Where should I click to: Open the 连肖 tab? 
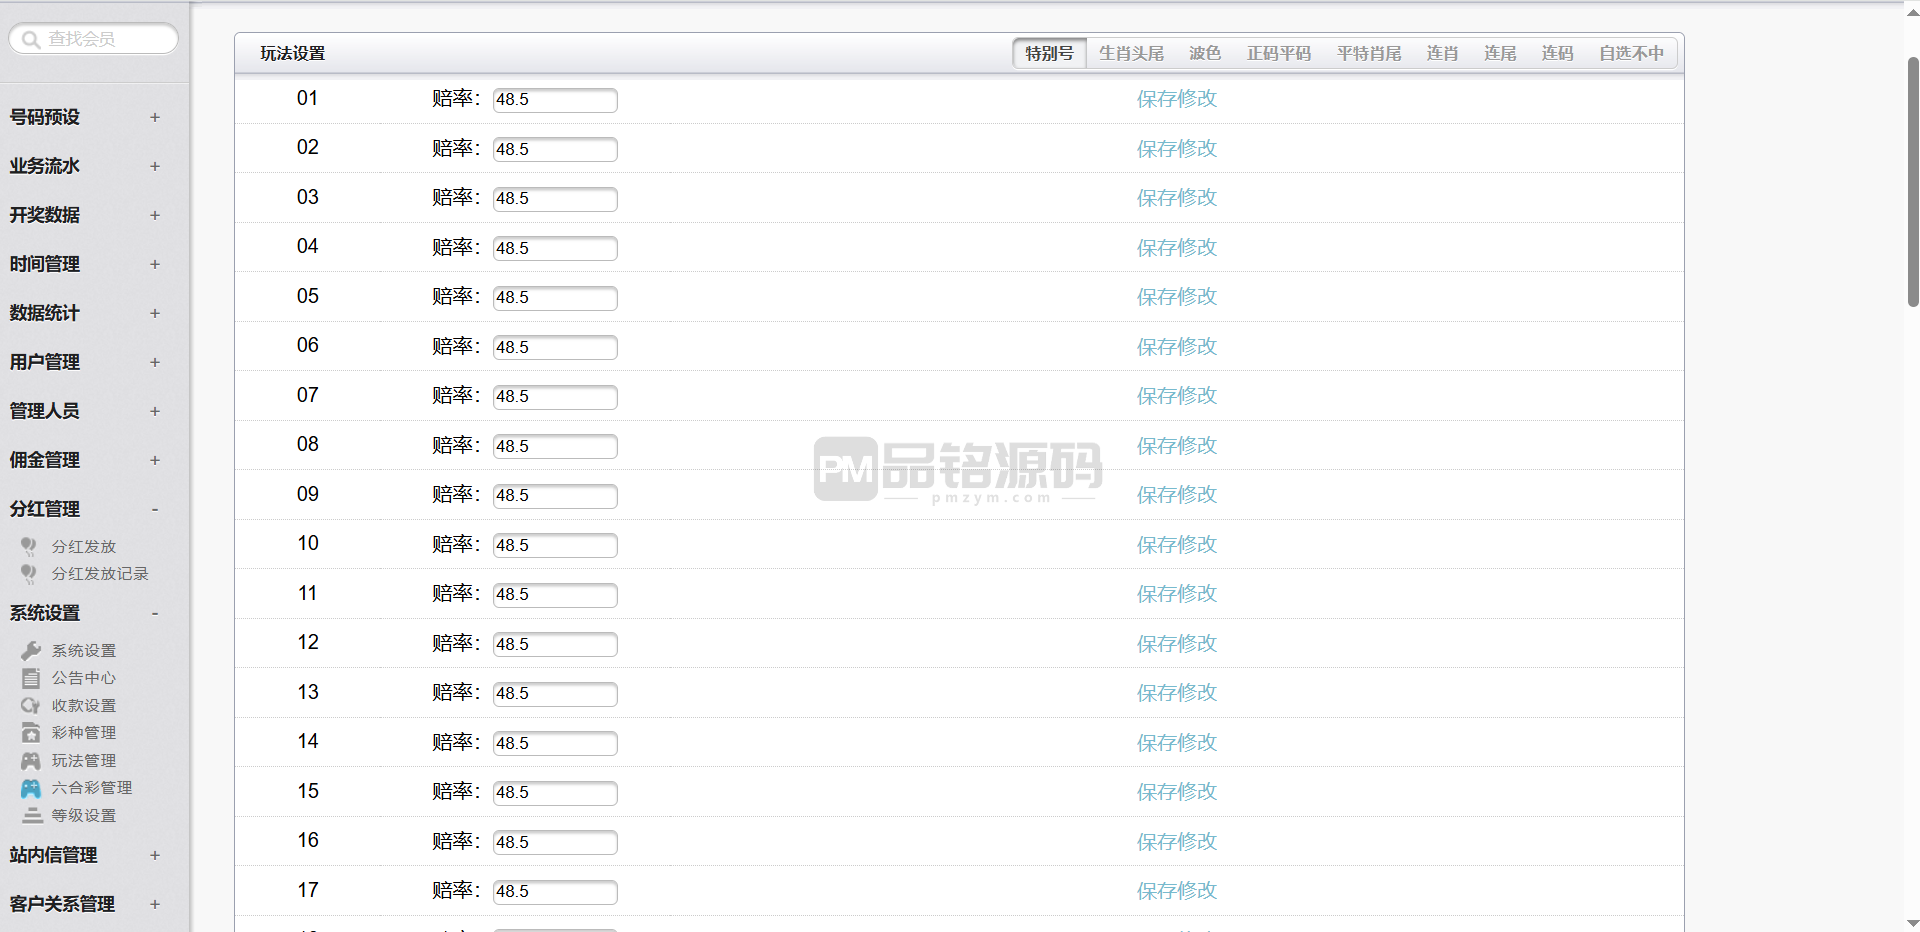1442,53
